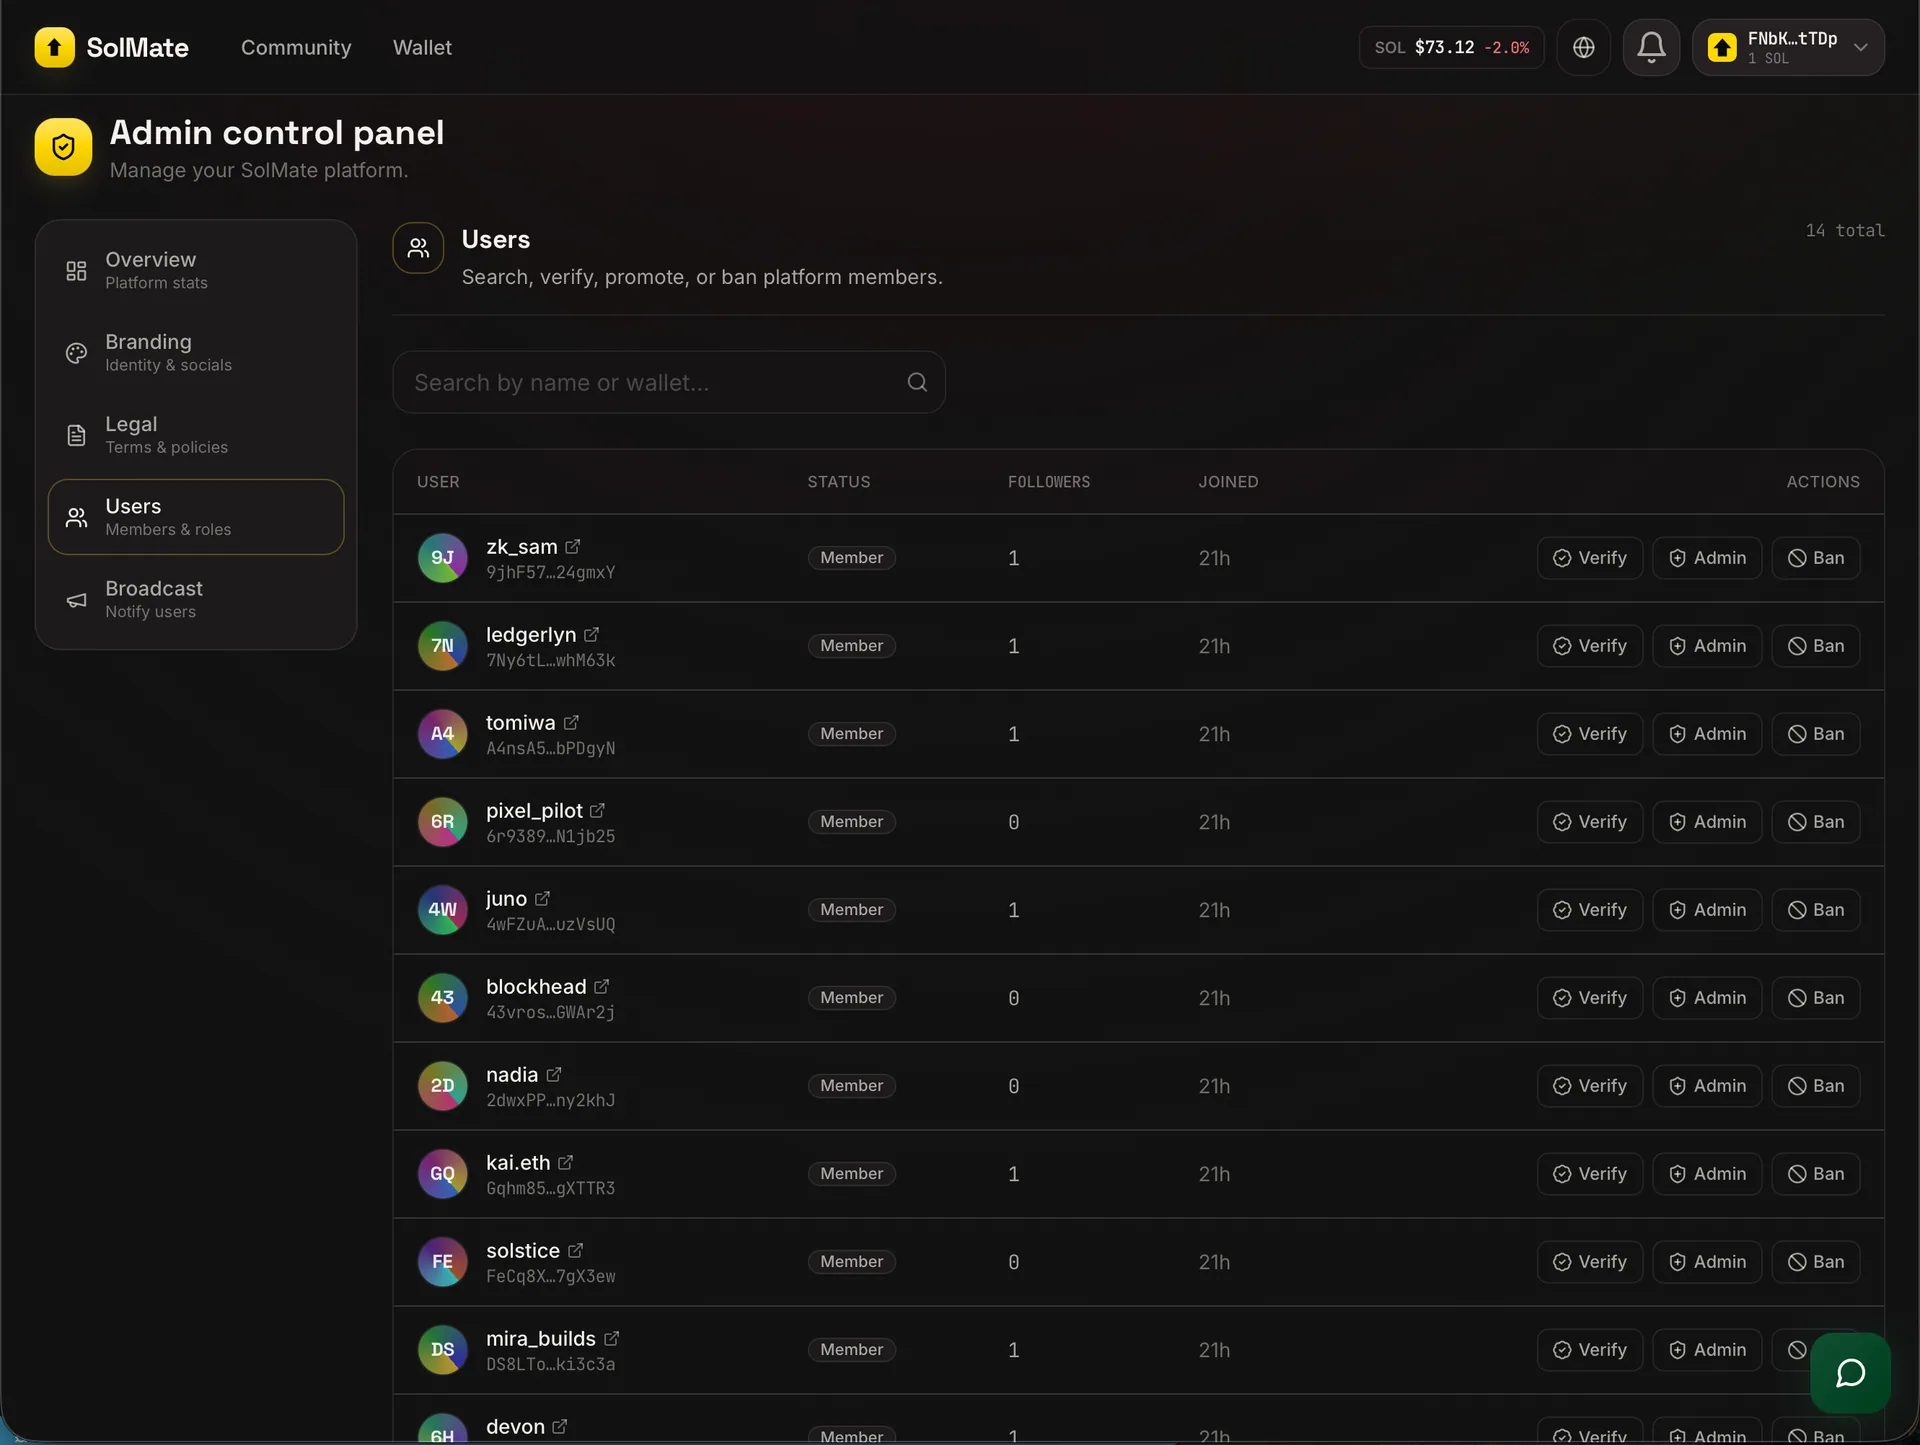This screenshot has width=1920, height=1445.
Task: Click the search magnifier icon
Action: point(917,382)
